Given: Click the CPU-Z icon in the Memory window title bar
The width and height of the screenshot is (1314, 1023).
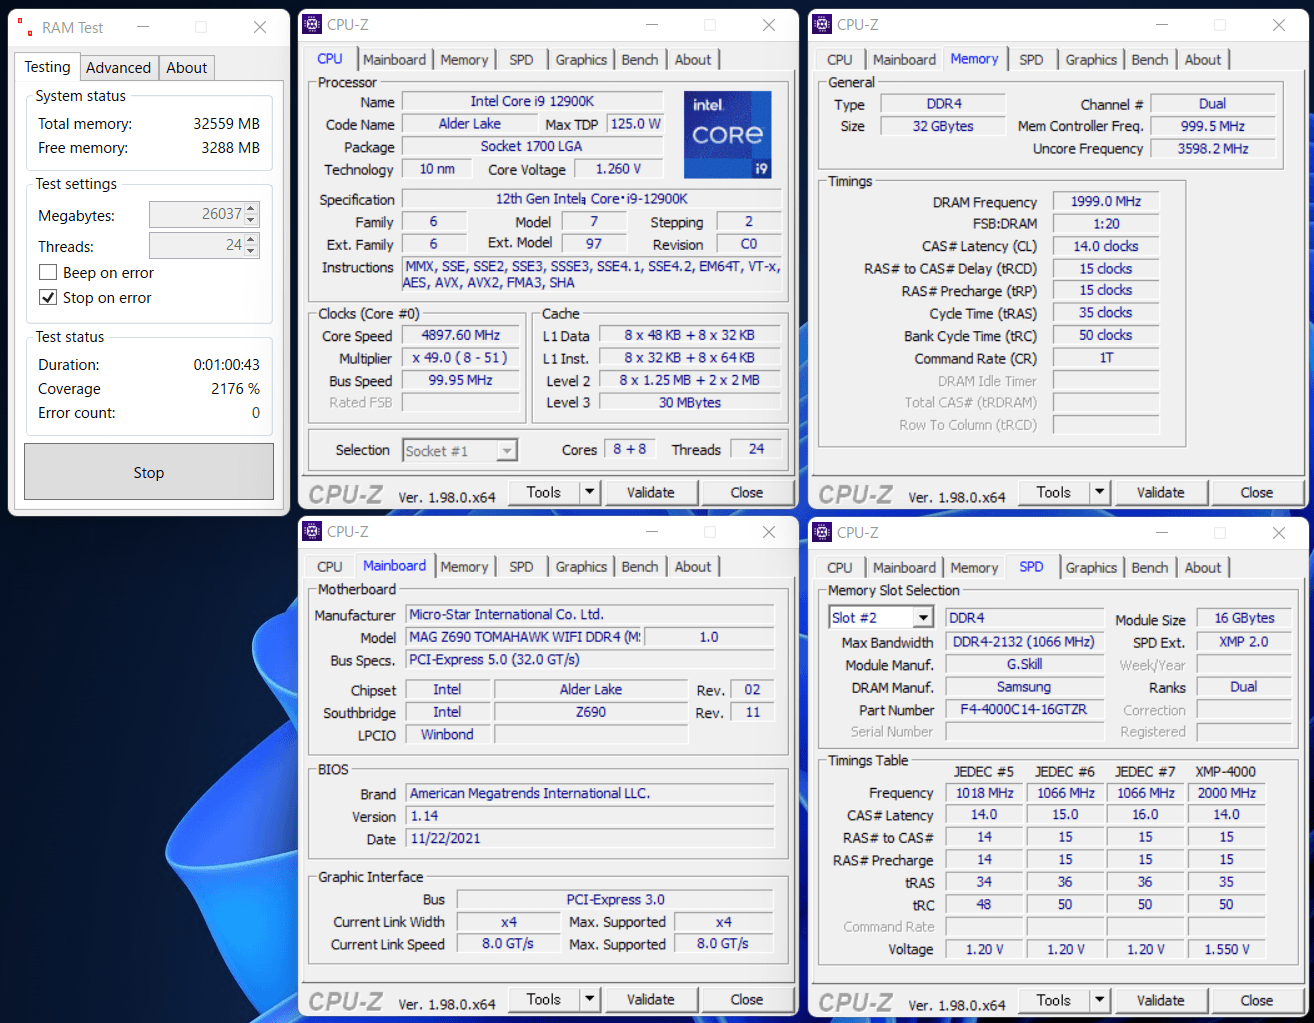Looking at the screenshot, I should [x=822, y=25].
